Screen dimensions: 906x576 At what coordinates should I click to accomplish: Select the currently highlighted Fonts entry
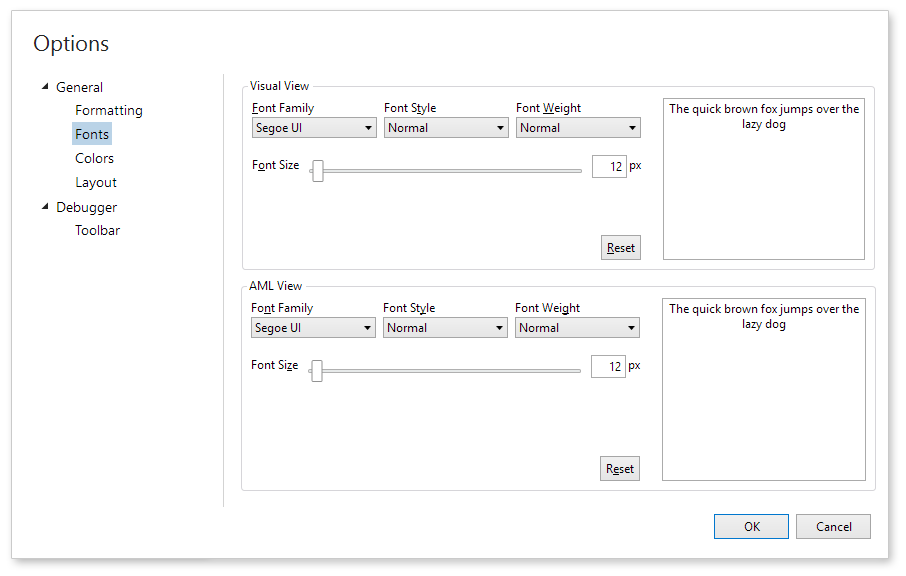coord(92,134)
